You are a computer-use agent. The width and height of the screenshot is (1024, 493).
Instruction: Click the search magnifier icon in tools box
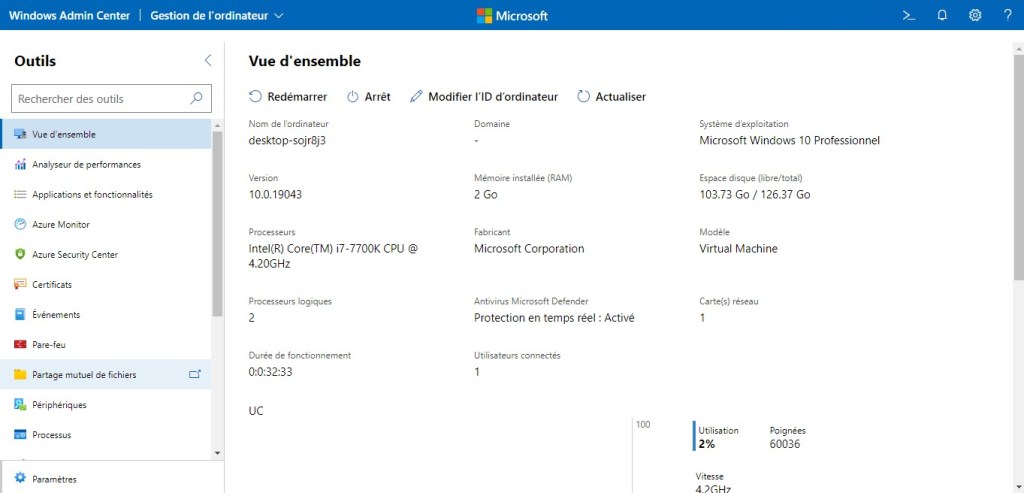coord(196,99)
